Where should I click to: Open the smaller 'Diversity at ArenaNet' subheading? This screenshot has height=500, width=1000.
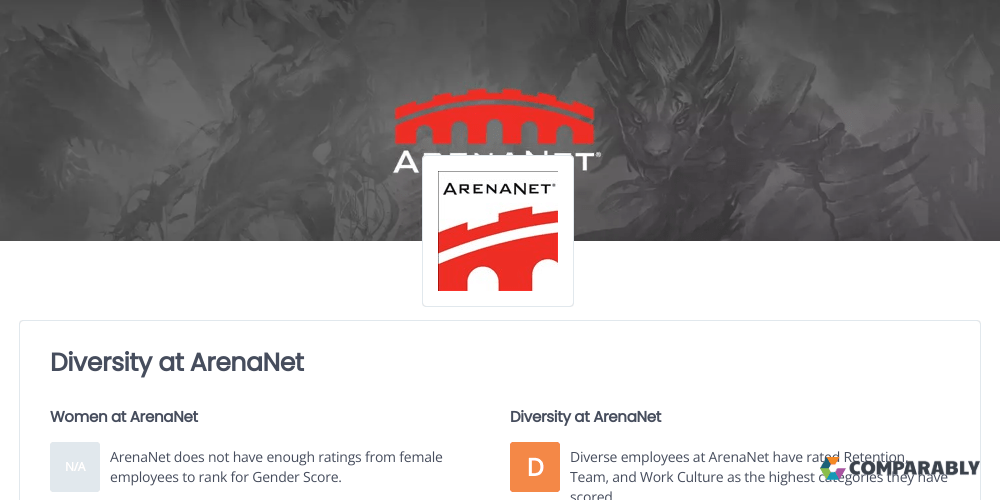[585, 416]
